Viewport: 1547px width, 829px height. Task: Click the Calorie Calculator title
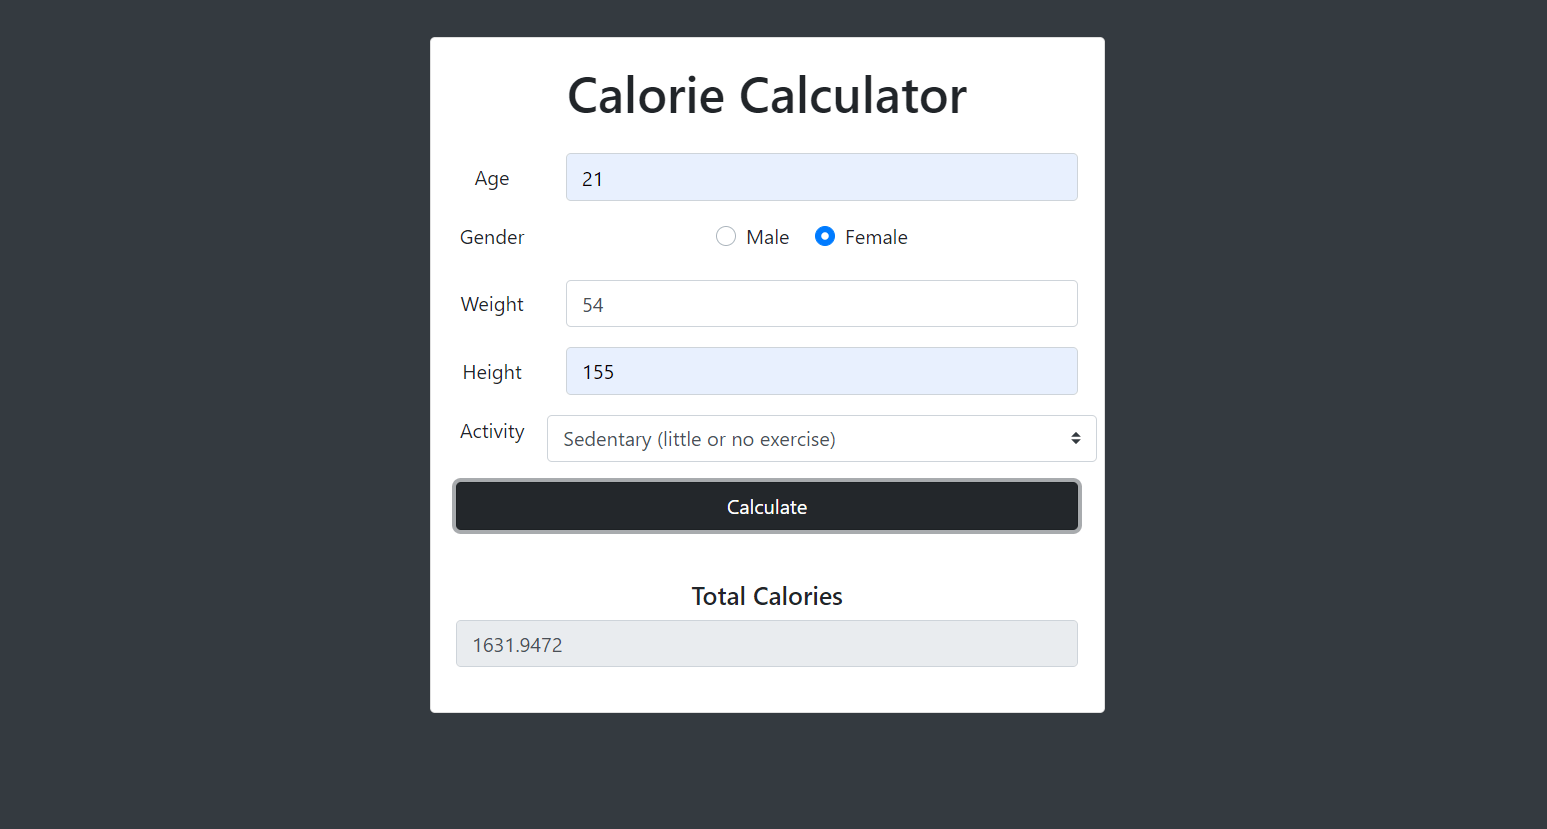766,95
